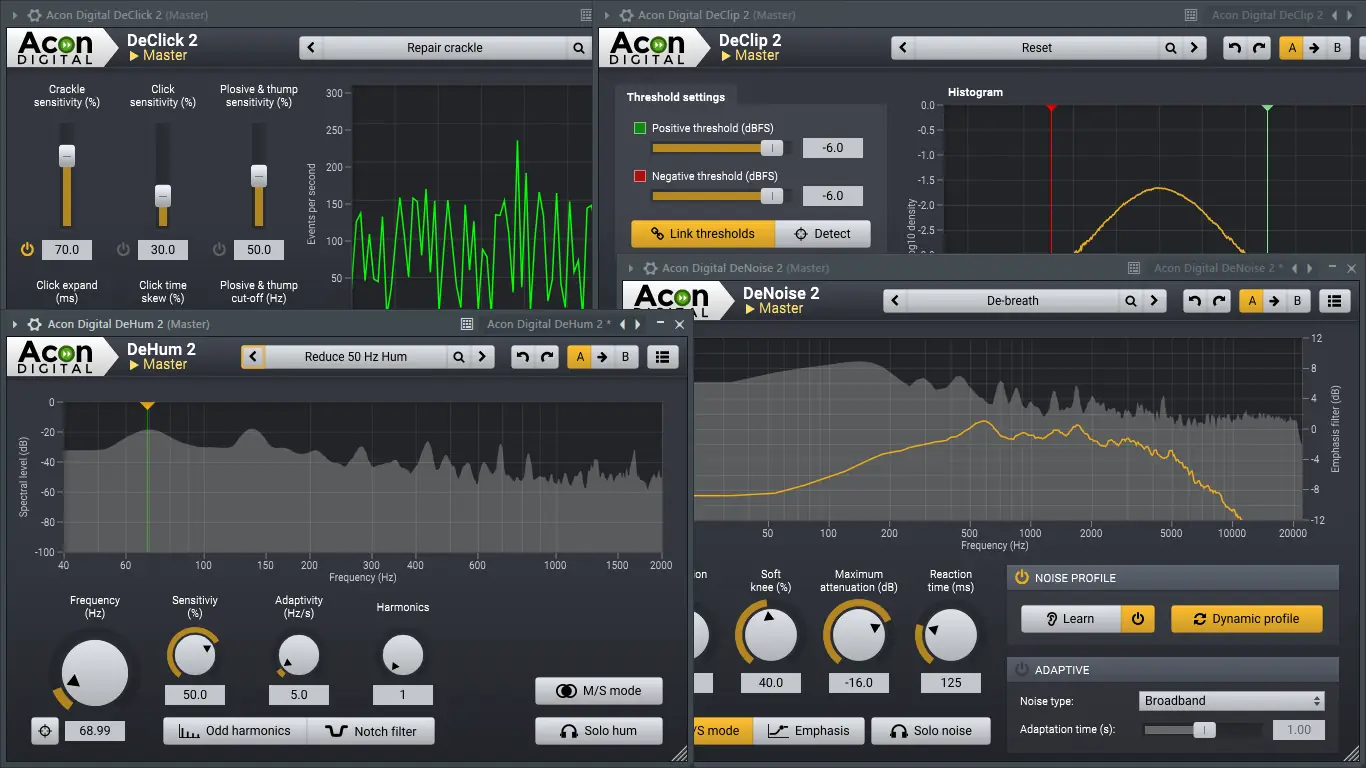Click the Frequency value field 68.99
The image size is (1366, 768).
coord(95,731)
